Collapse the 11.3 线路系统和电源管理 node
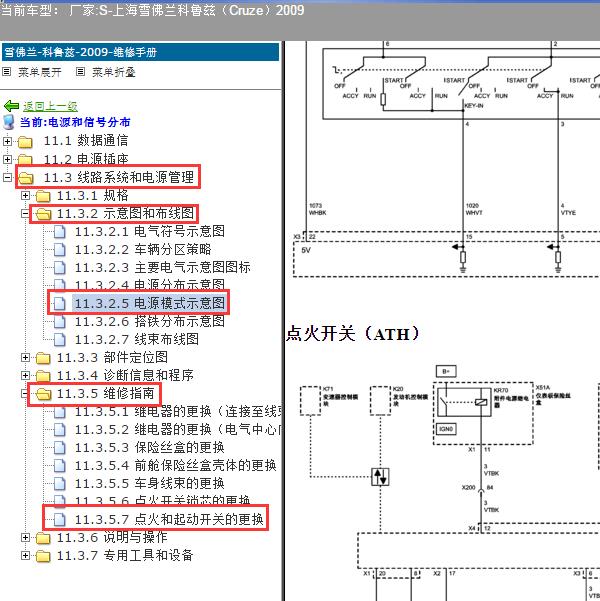Screen dimensions: 600x601 click(x=7, y=177)
